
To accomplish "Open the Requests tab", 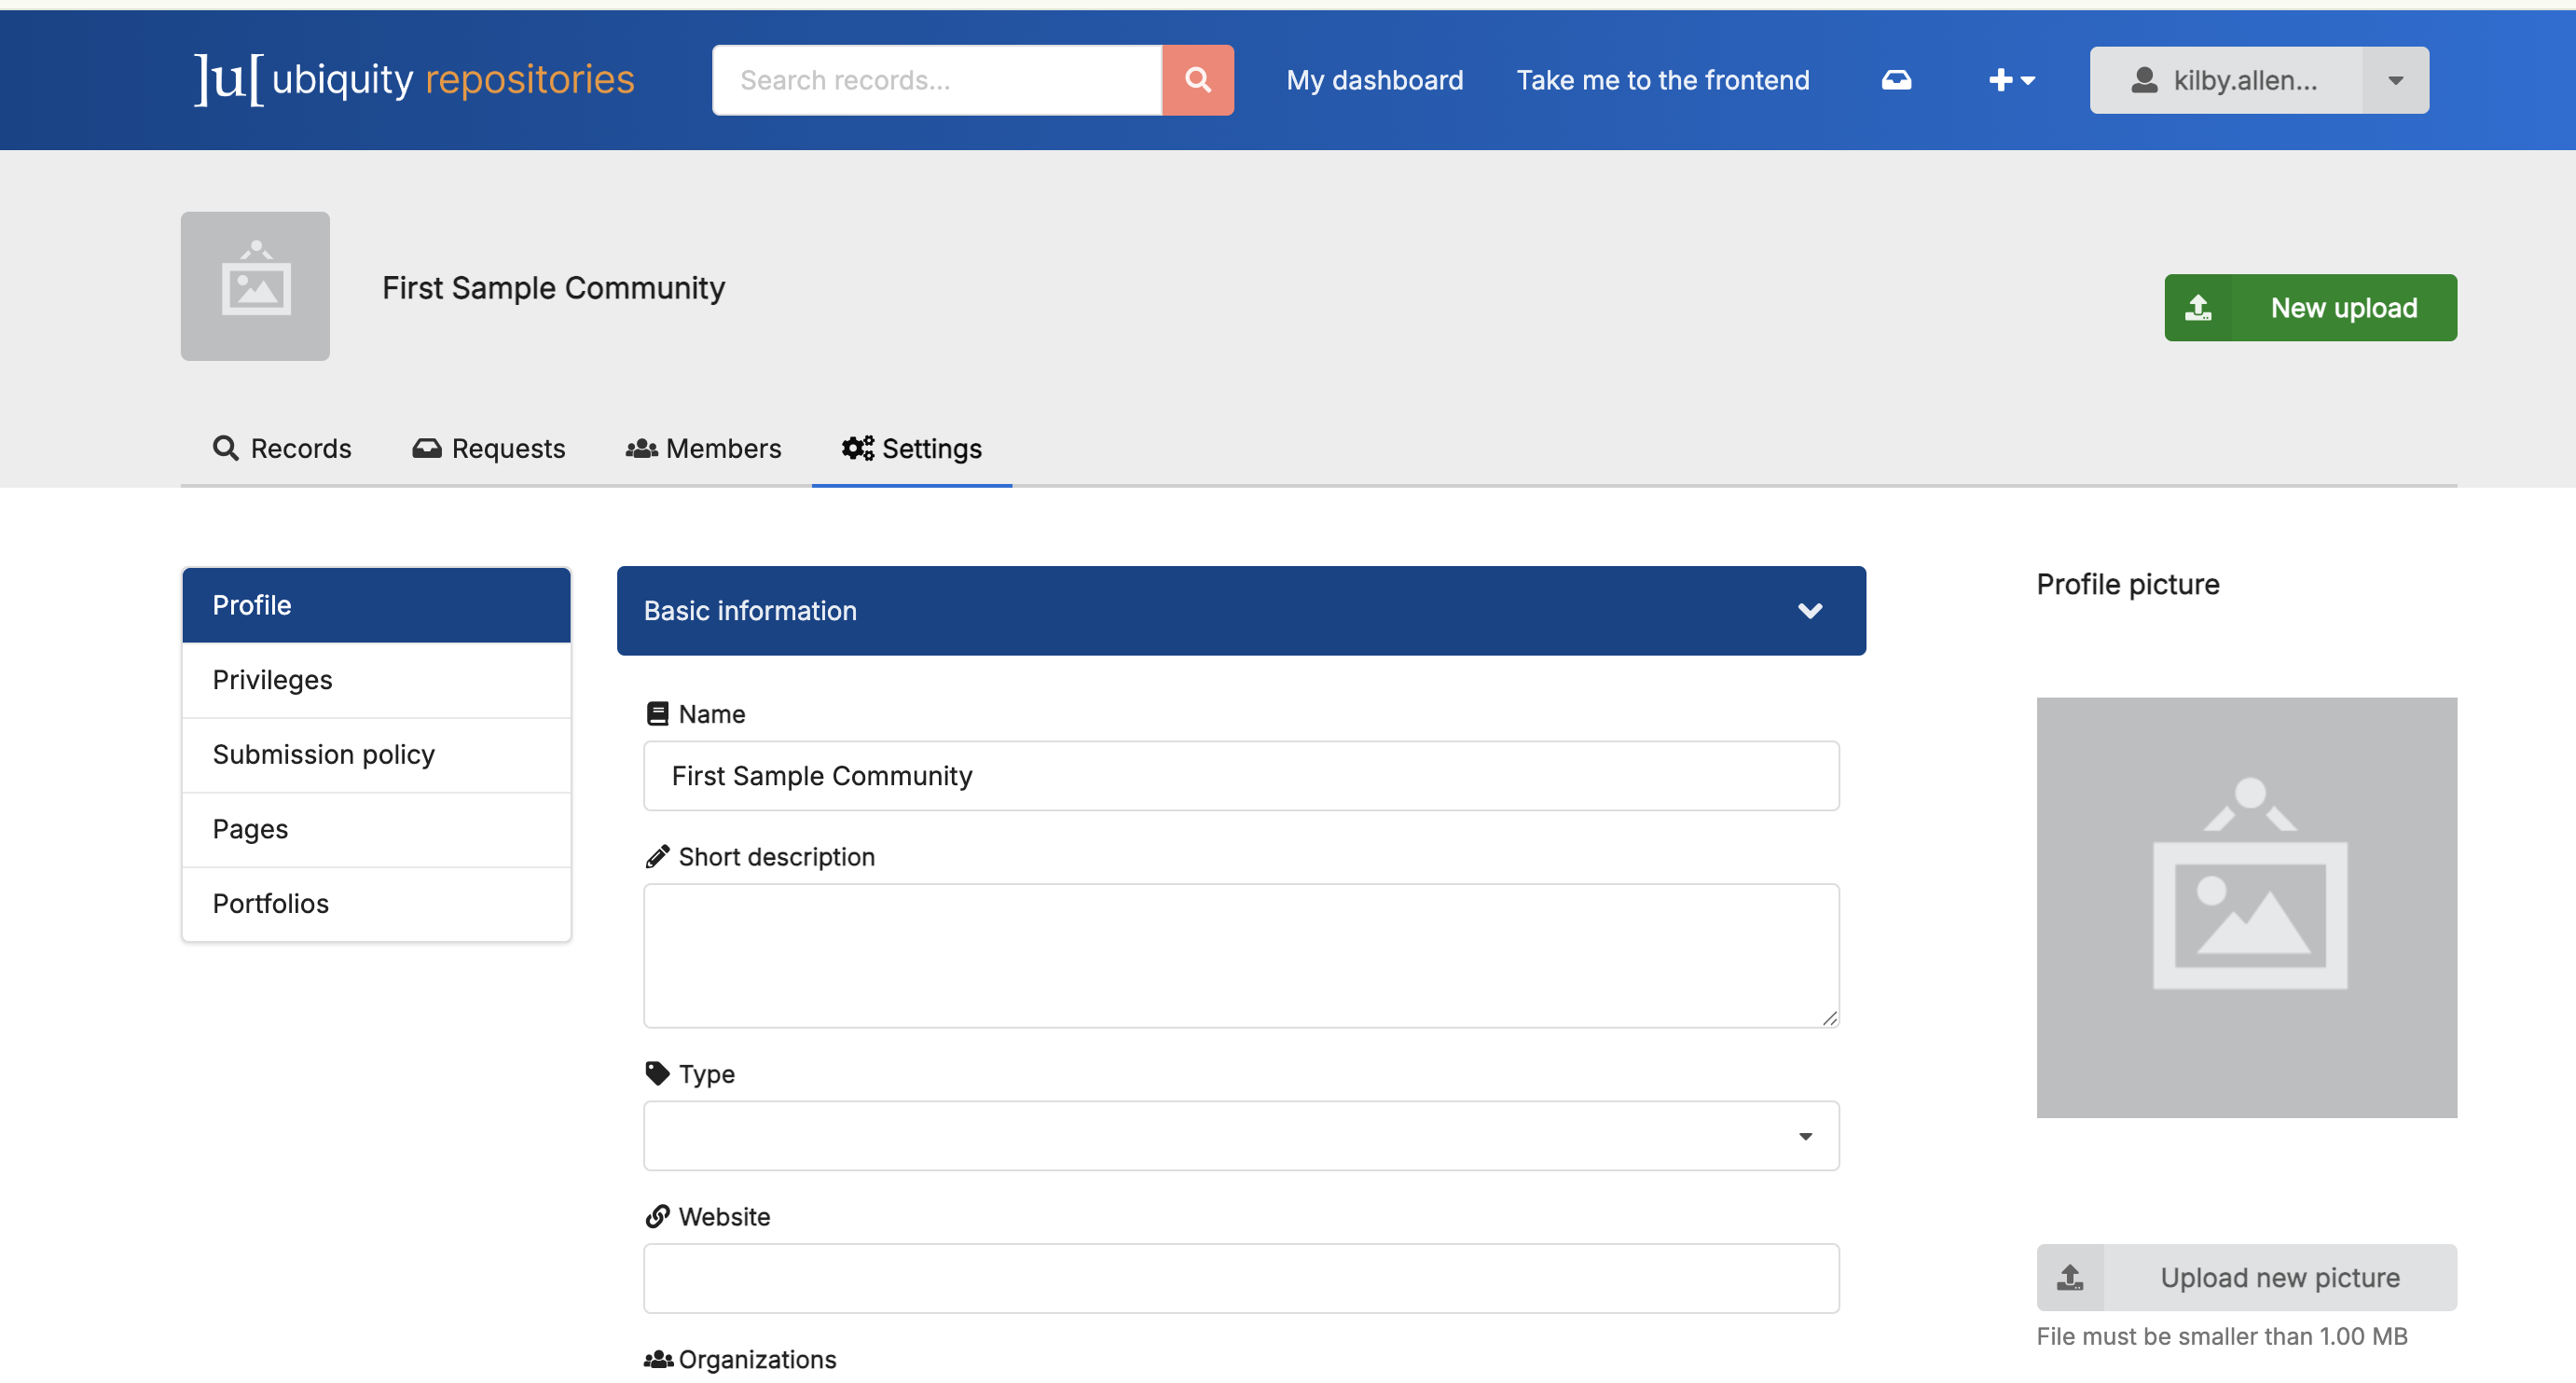I will (x=489, y=448).
